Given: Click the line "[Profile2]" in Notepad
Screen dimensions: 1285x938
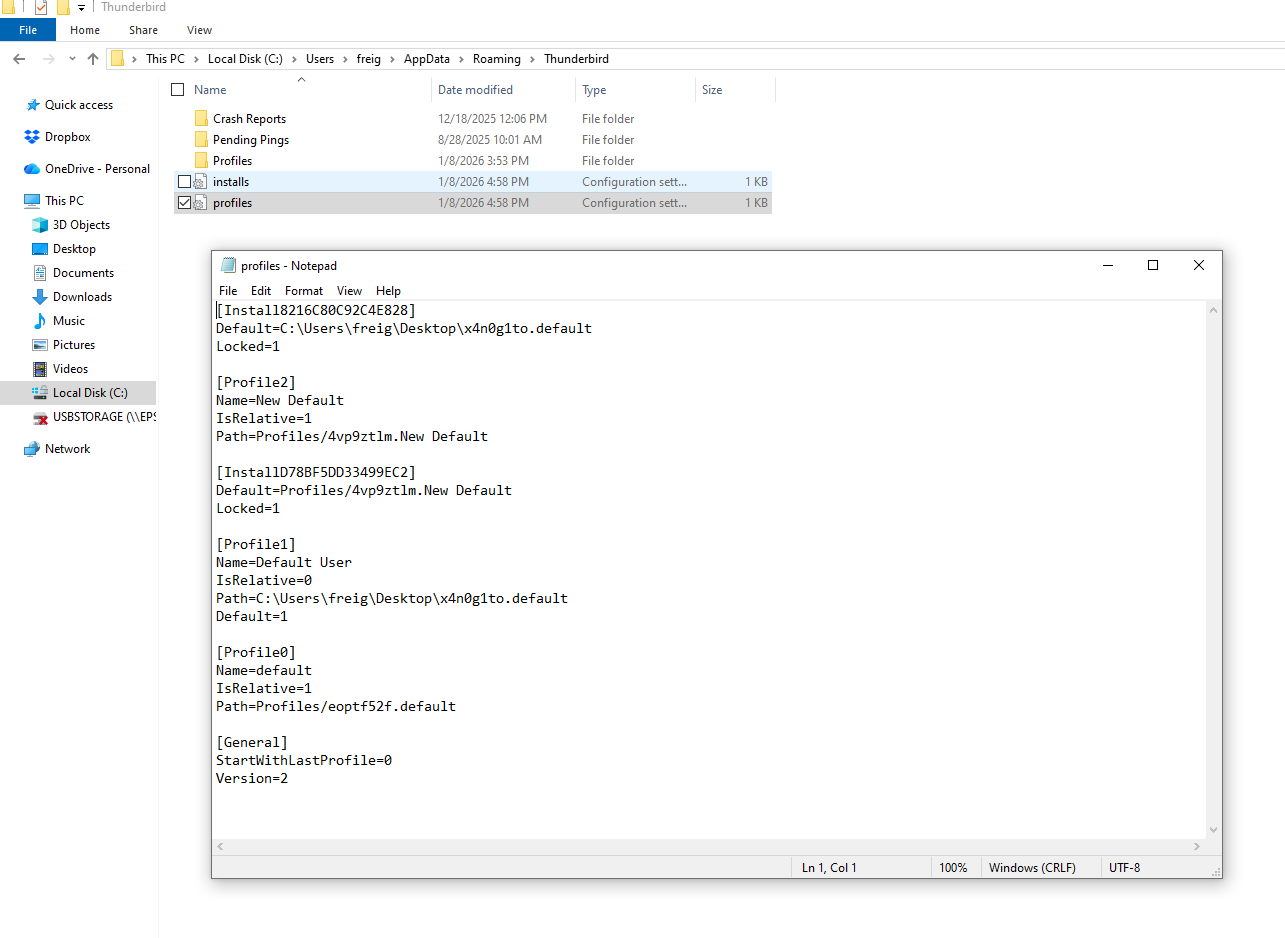Looking at the screenshot, I should [256, 383].
